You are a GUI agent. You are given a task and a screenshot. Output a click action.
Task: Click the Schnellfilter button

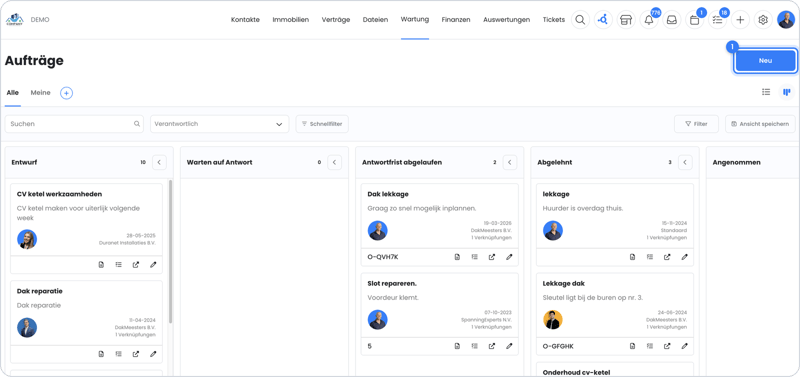(322, 124)
